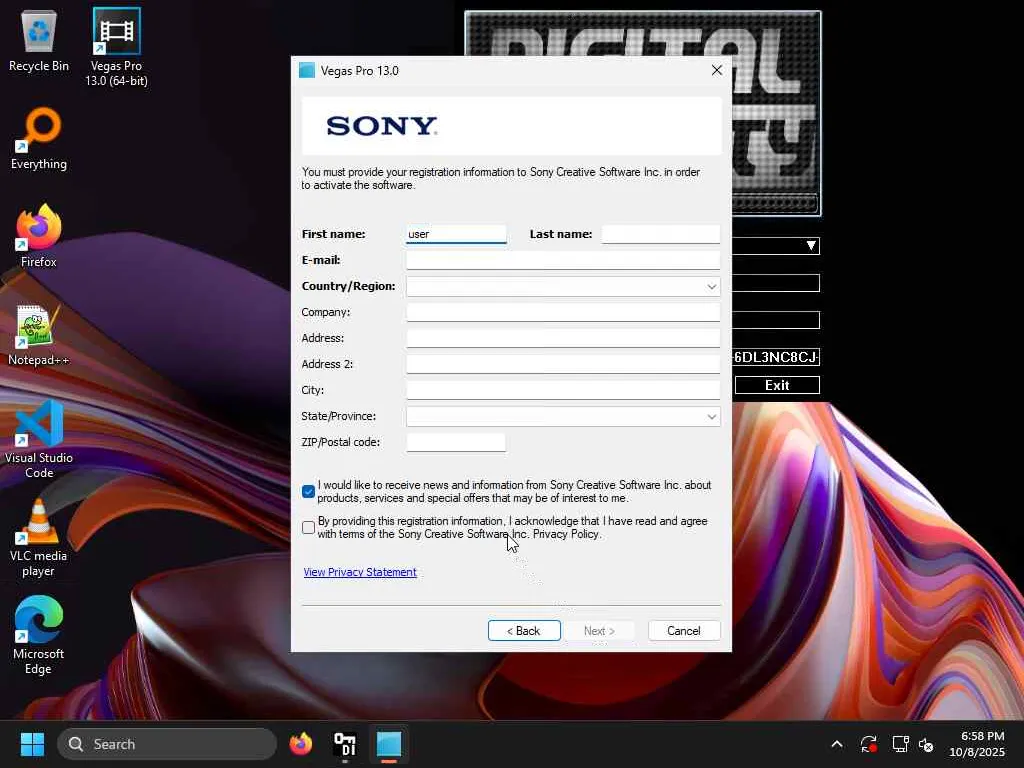Click the Vegas Pro 13.0 title bar icon
1024x768 pixels.
(307, 71)
